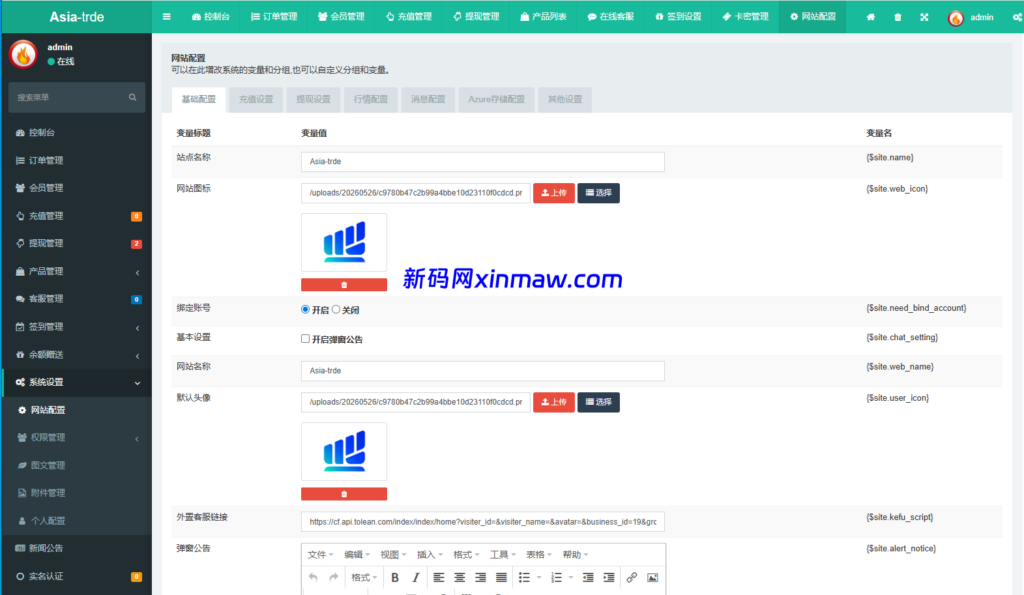Undo last edit in editor

pos(313,577)
